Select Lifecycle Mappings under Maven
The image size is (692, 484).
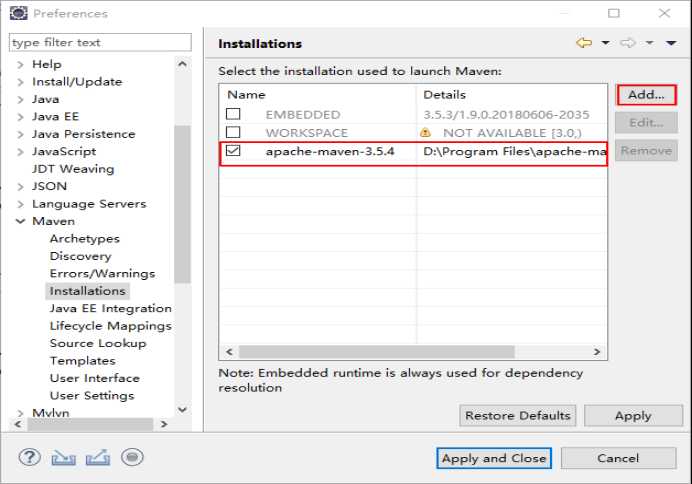point(110,326)
